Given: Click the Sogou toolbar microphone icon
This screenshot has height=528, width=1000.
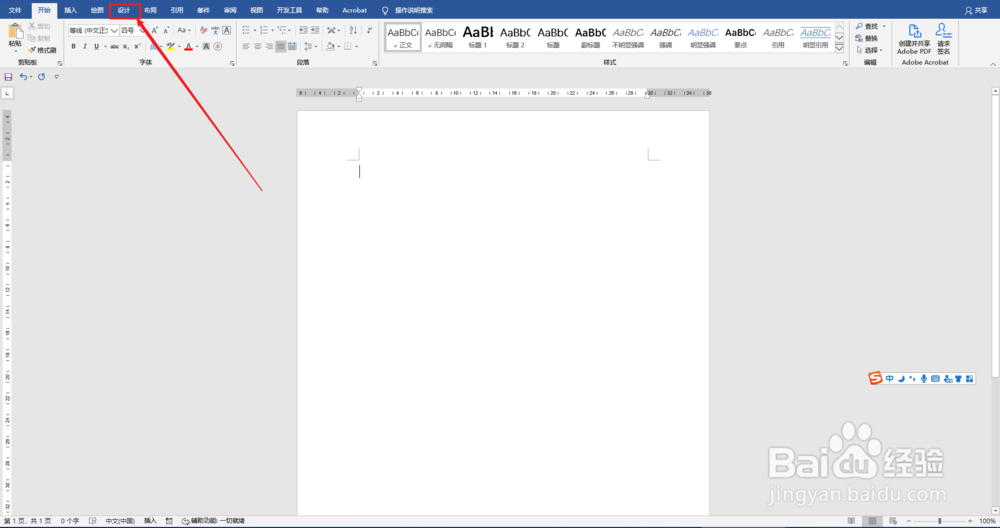Looking at the screenshot, I should coord(923,379).
